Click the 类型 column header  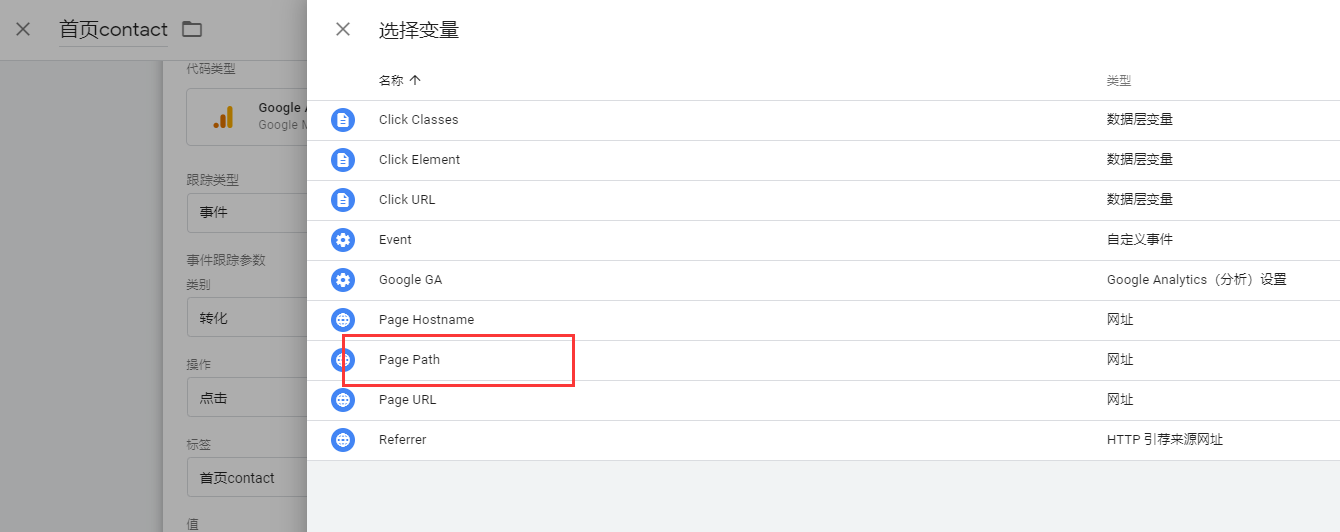1118,81
